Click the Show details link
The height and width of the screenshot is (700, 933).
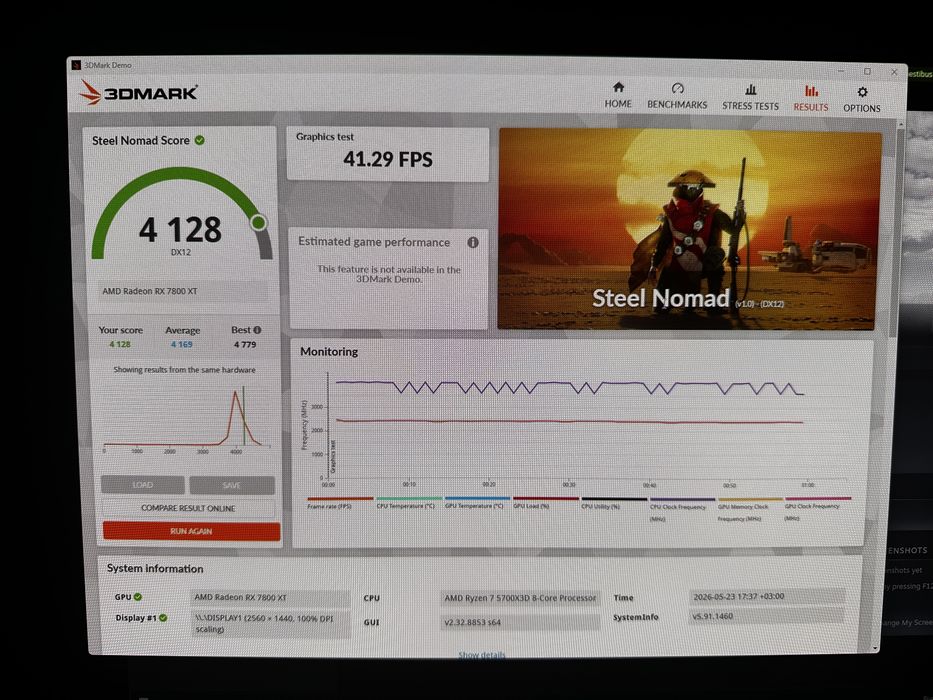(481, 655)
